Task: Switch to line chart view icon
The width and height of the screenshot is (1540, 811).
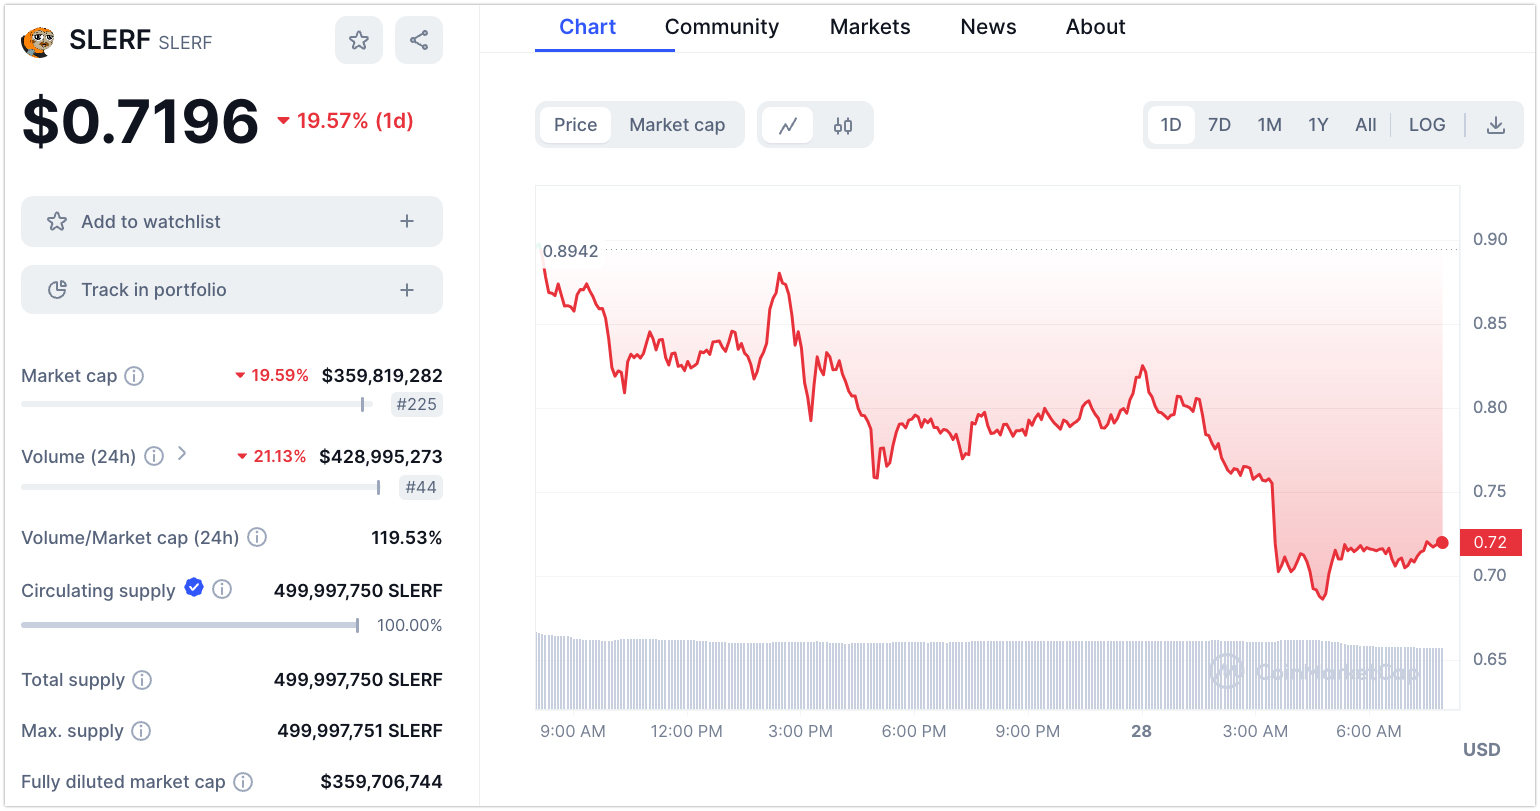Action: (788, 125)
